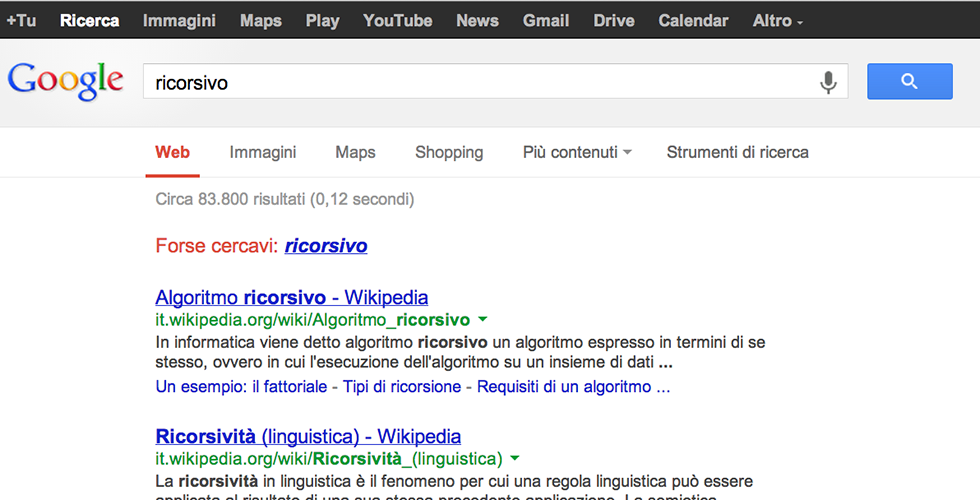Select the Shopping search tab
The image size is (980, 500).
[449, 152]
